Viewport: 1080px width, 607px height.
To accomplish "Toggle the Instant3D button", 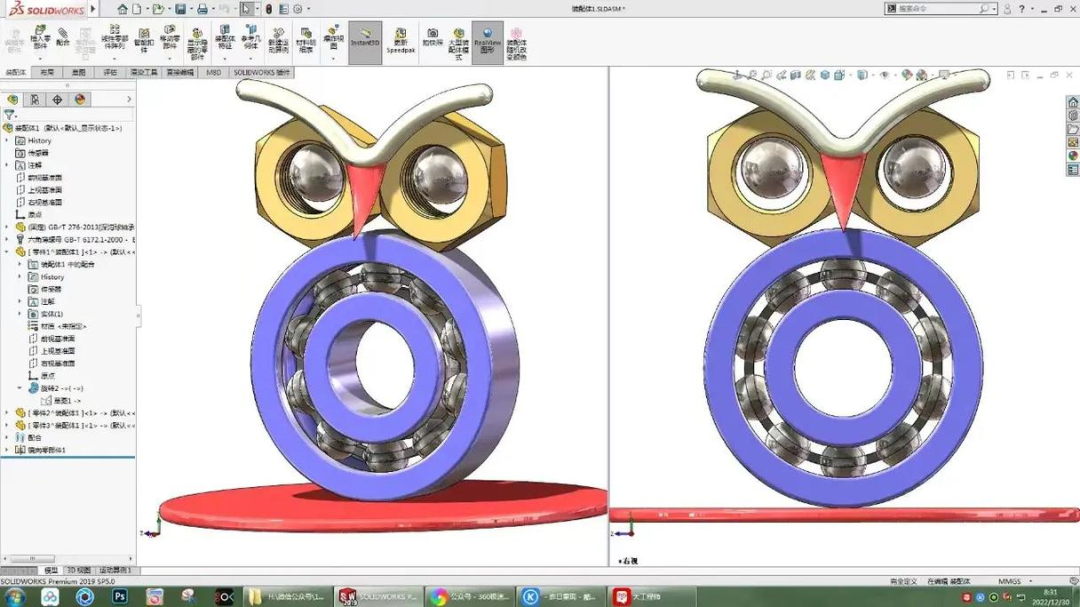I will pyautogui.click(x=365, y=40).
